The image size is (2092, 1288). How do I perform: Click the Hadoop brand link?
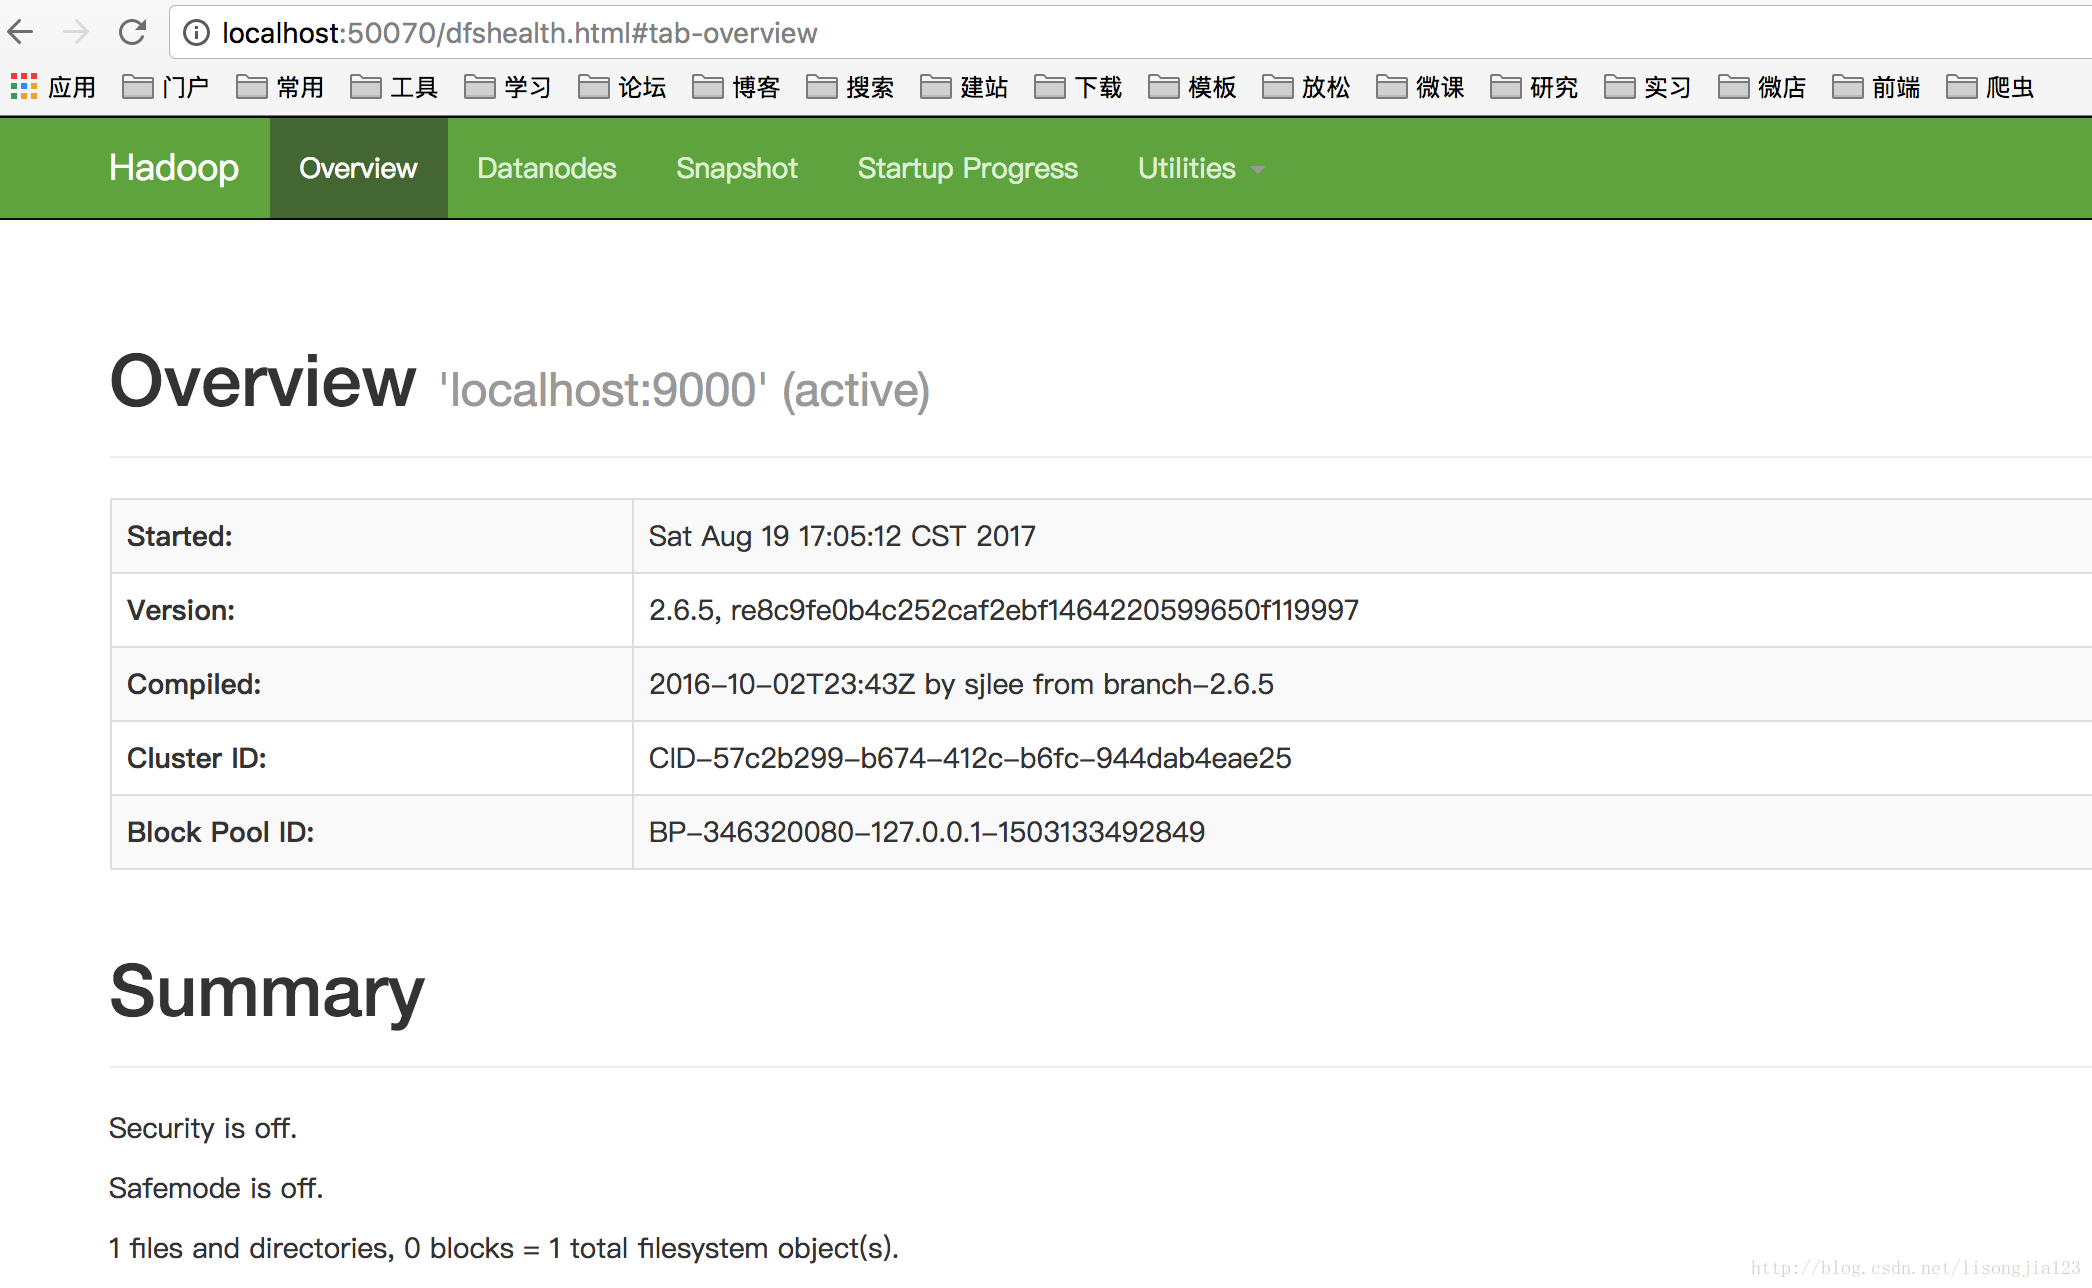click(174, 168)
